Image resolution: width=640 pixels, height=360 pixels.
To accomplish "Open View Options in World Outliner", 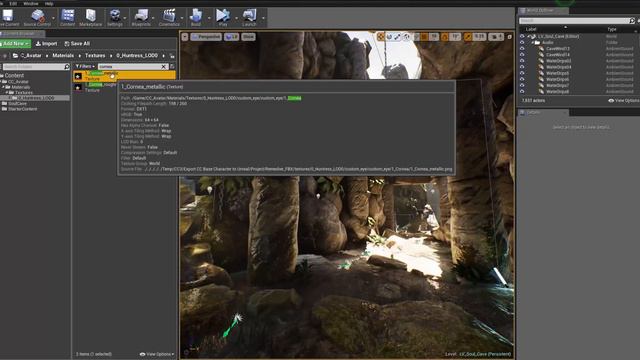I will tap(624, 100).
